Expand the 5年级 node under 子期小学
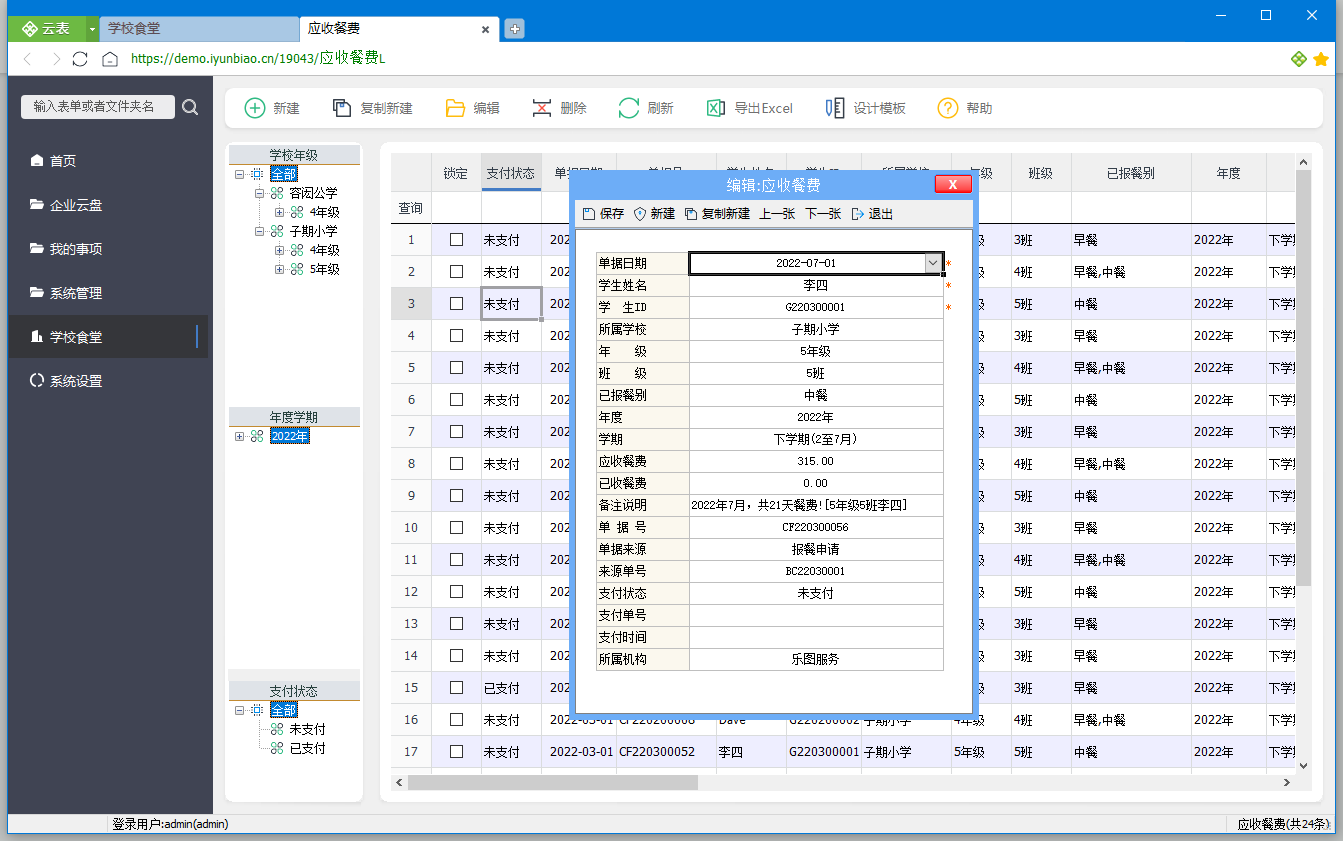The image size is (1343, 841). (280, 269)
